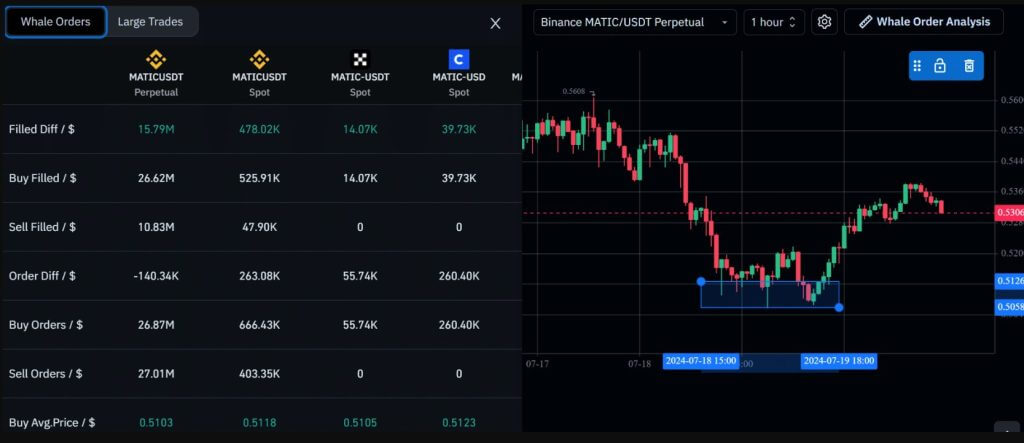The image size is (1024, 443).
Task: Grab the drawing toolbar drag handle icon
Action: pyautogui.click(x=917, y=66)
